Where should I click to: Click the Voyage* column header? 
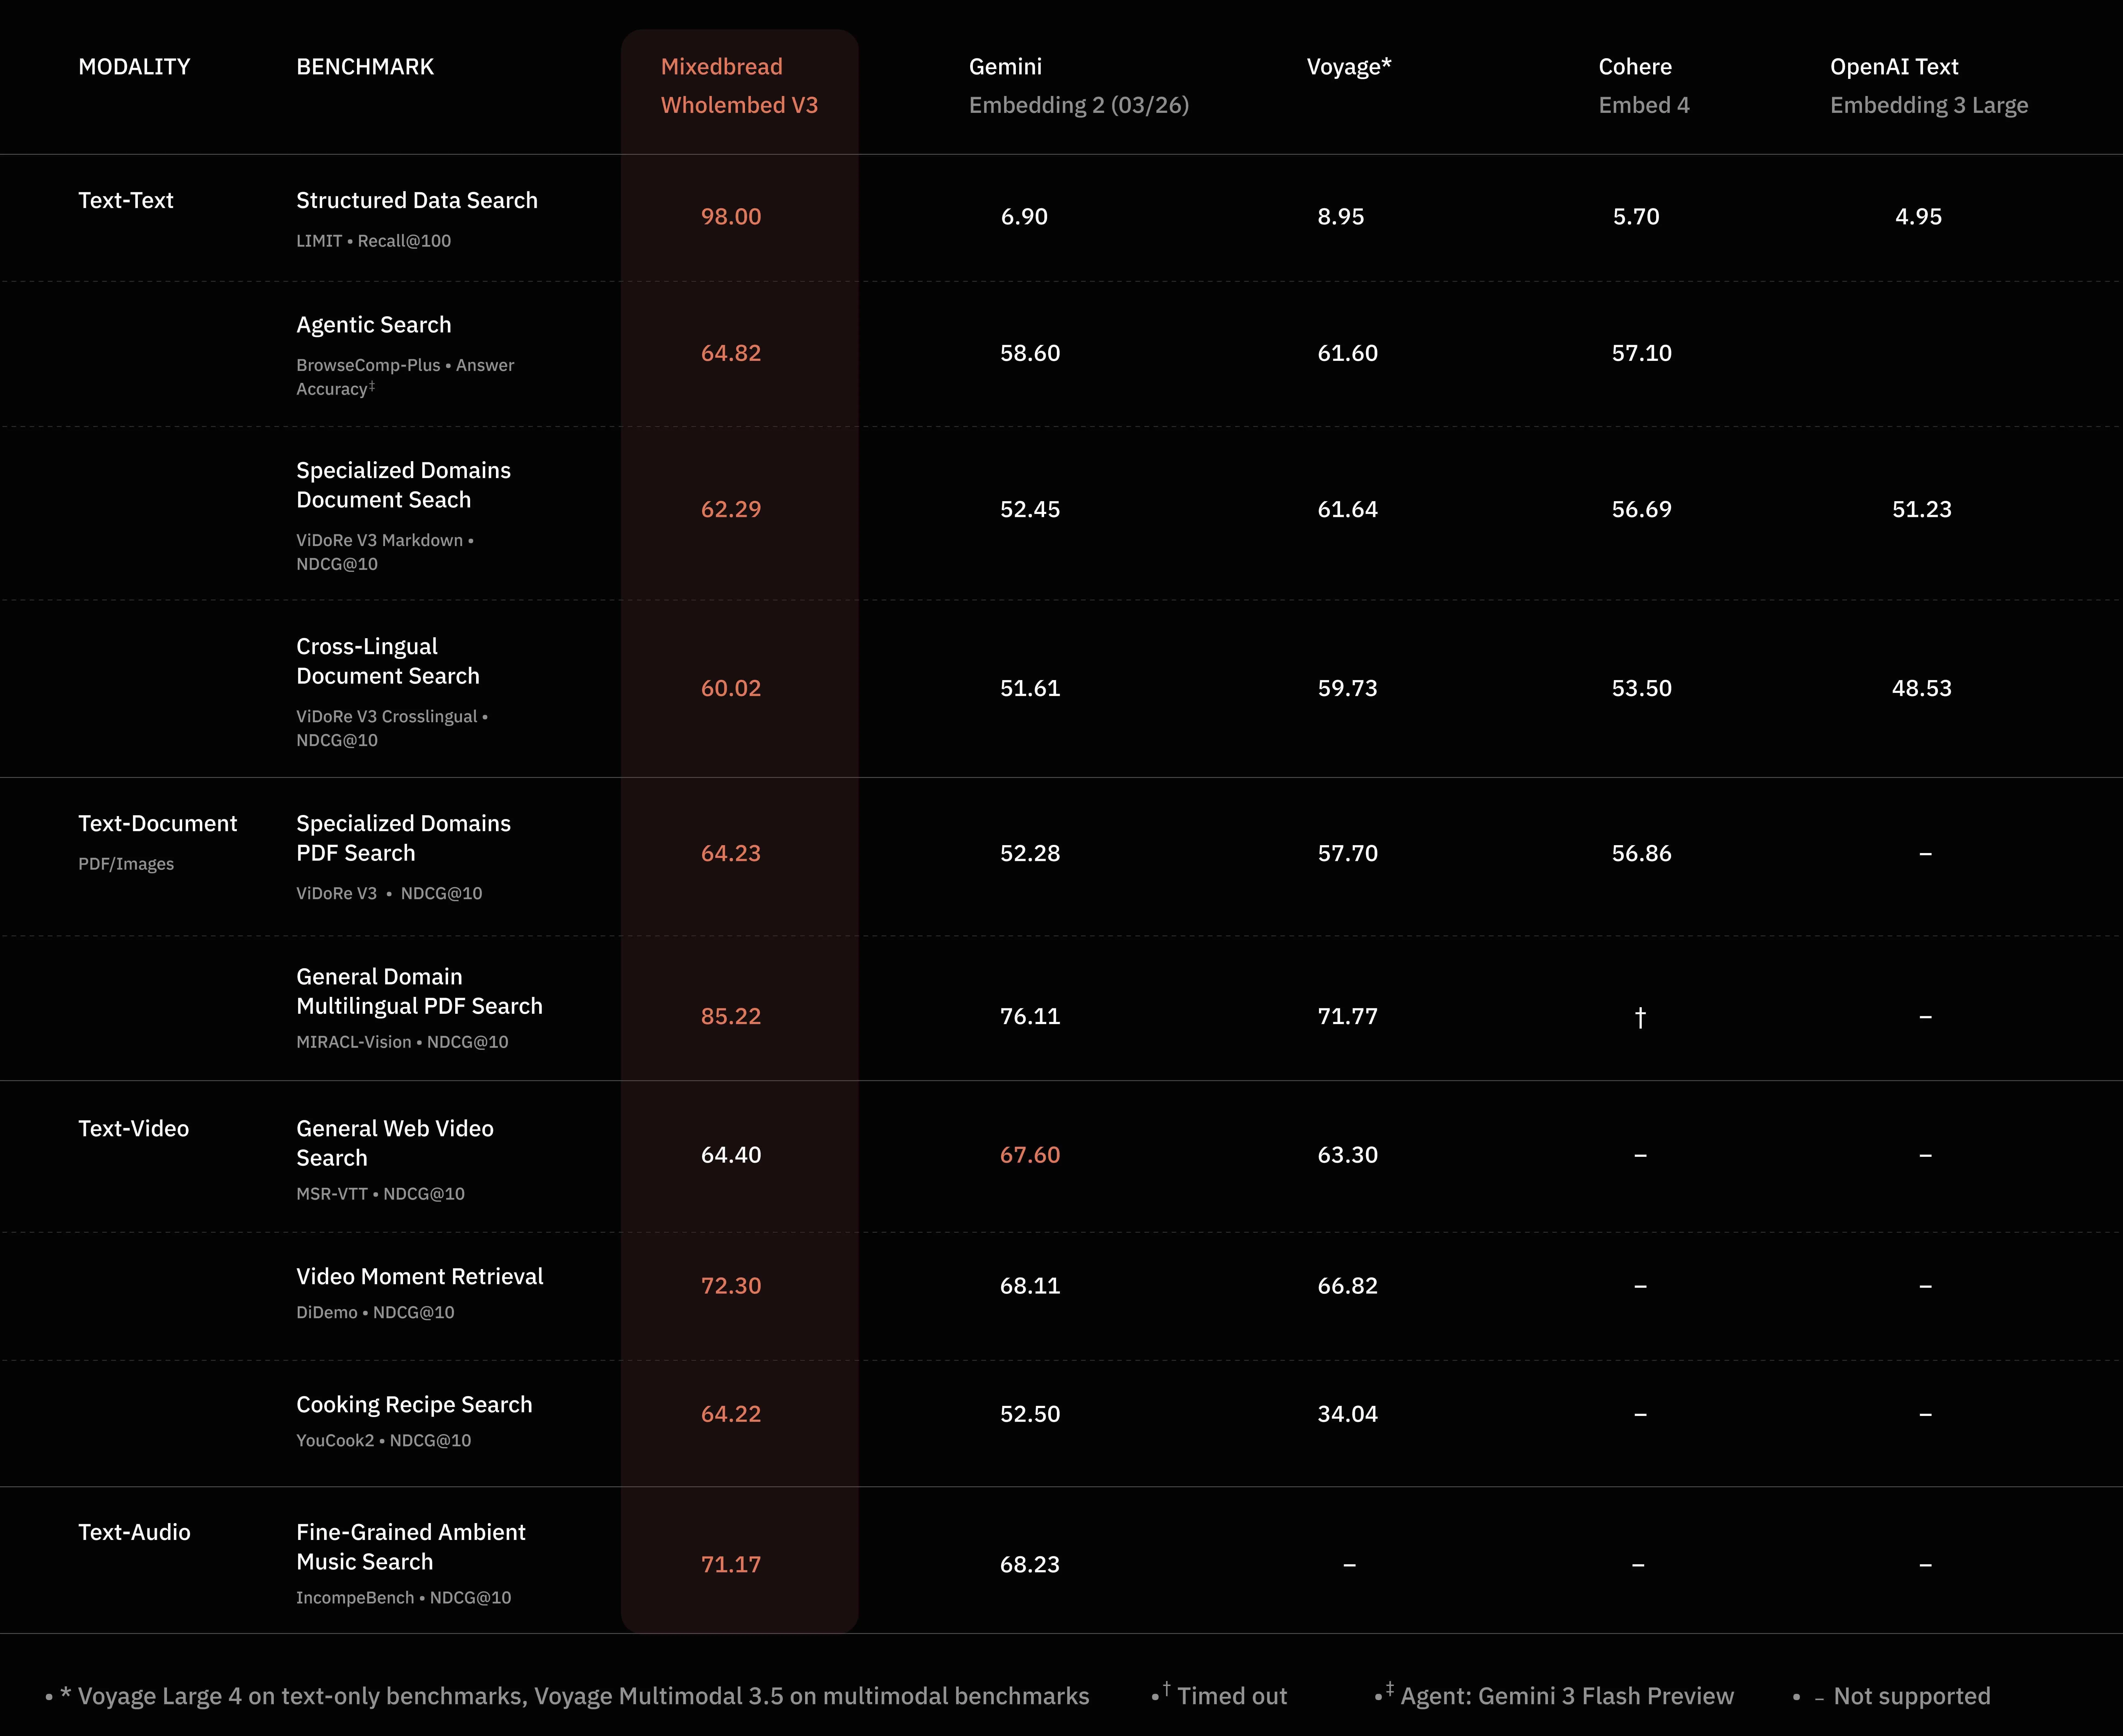1348,67
